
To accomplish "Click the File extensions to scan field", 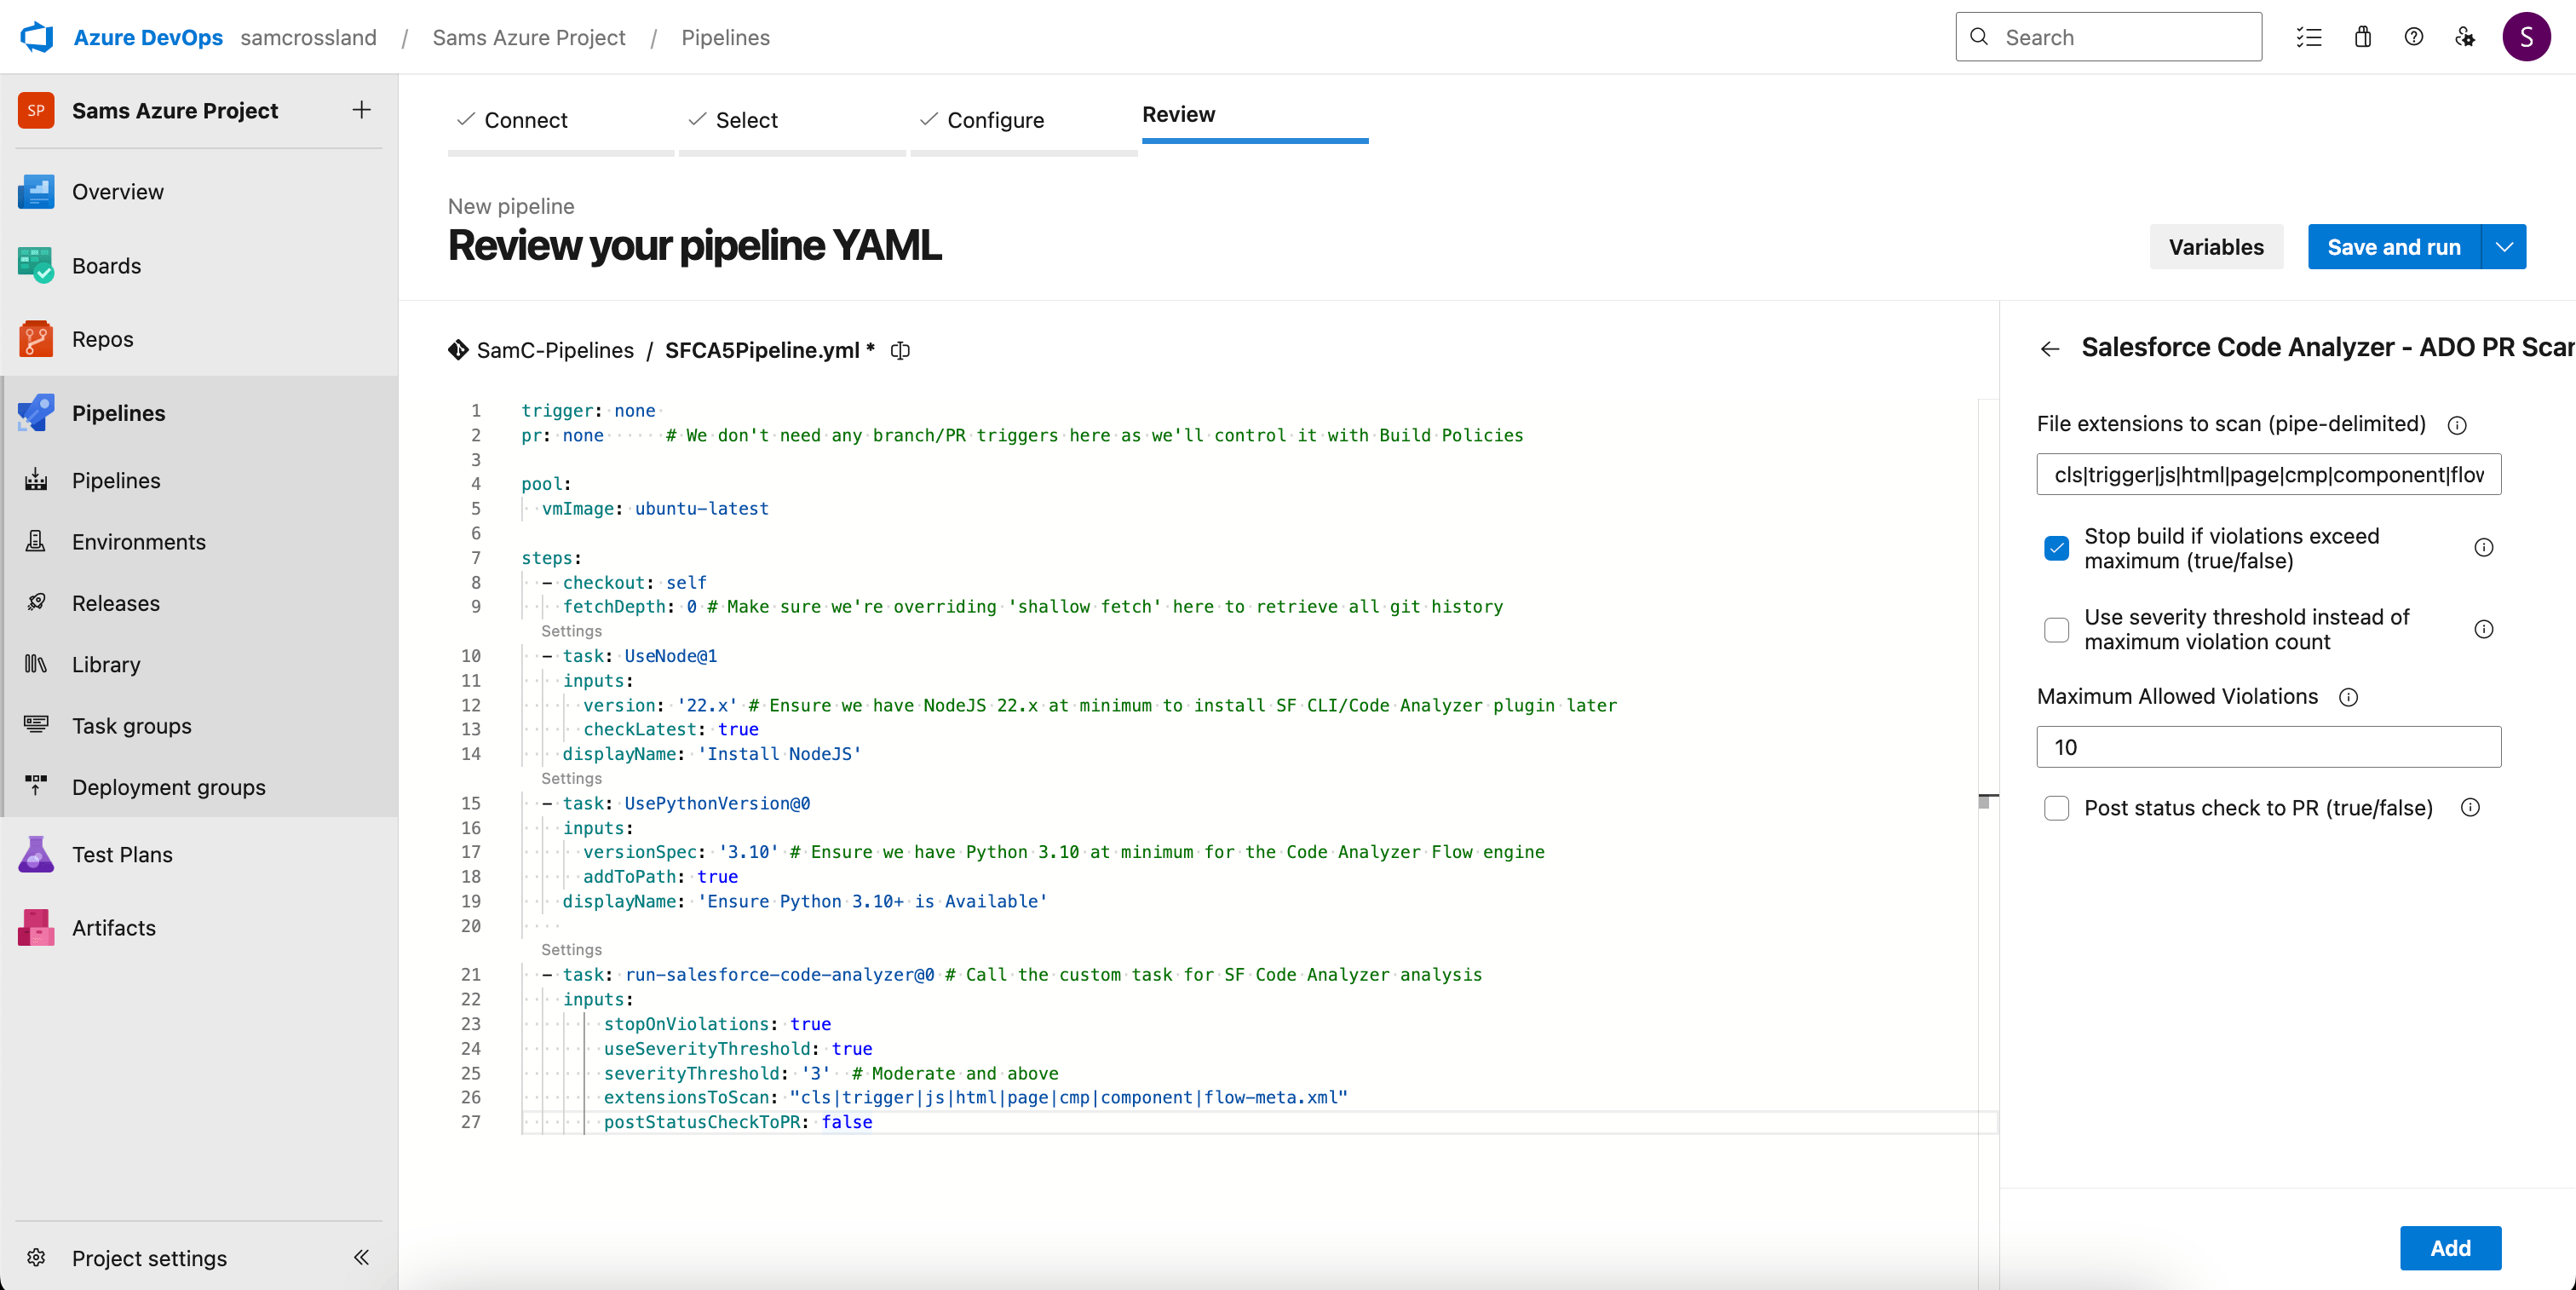I will (2269, 474).
